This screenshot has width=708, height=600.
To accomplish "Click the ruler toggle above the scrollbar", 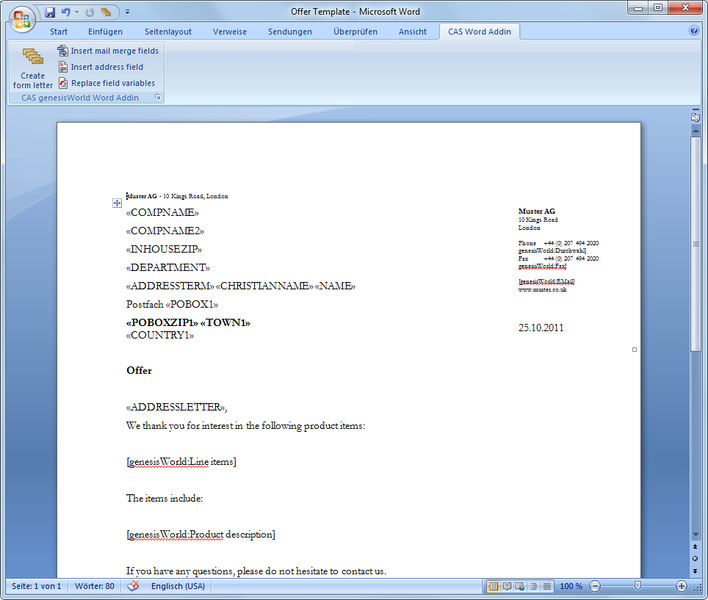I will click(x=695, y=116).
